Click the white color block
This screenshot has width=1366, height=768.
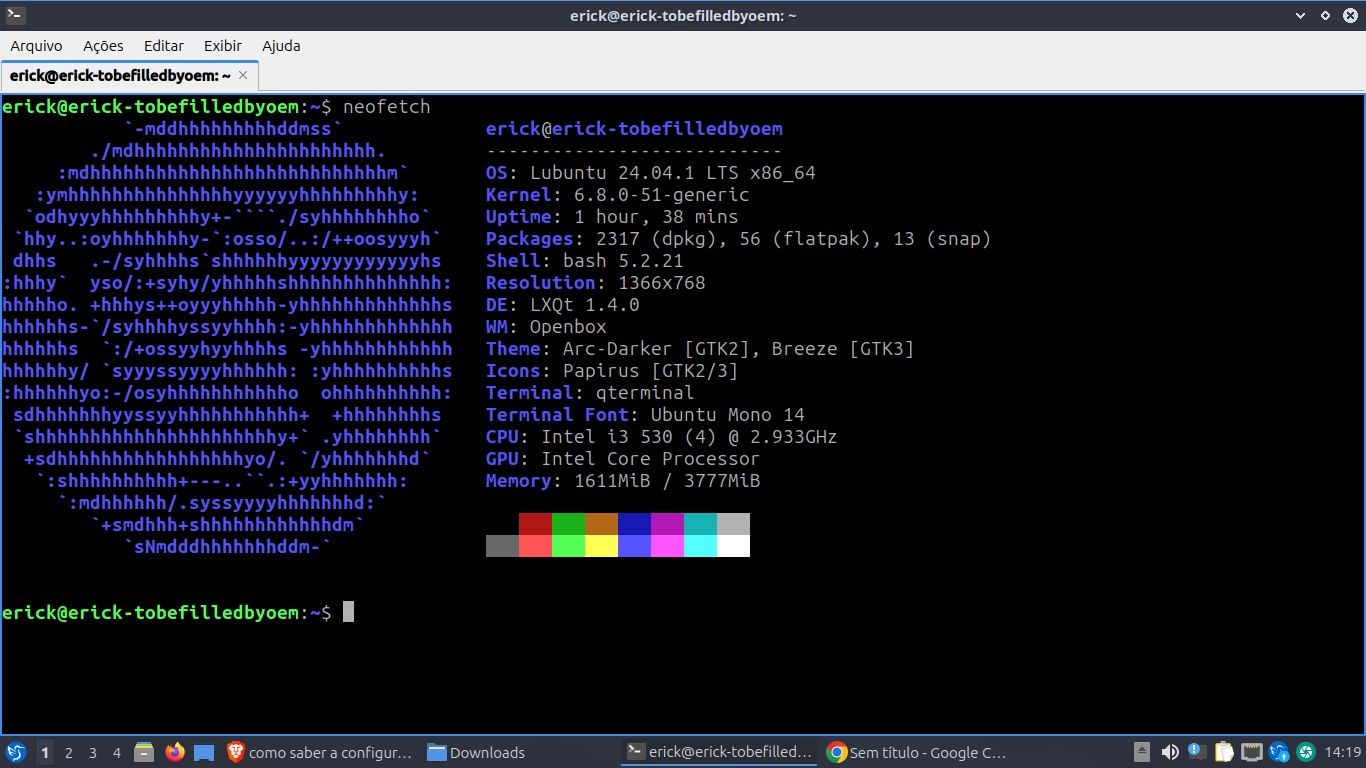tap(733, 546)
